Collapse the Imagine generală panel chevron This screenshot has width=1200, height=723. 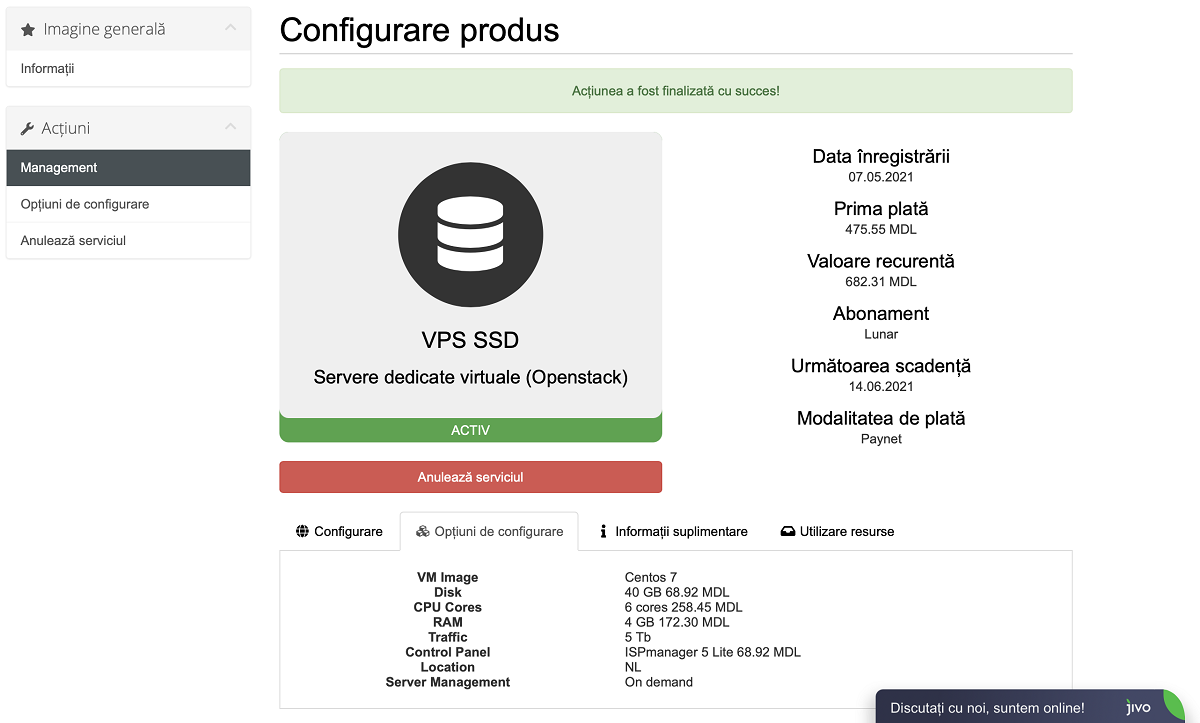pos(231,28)
